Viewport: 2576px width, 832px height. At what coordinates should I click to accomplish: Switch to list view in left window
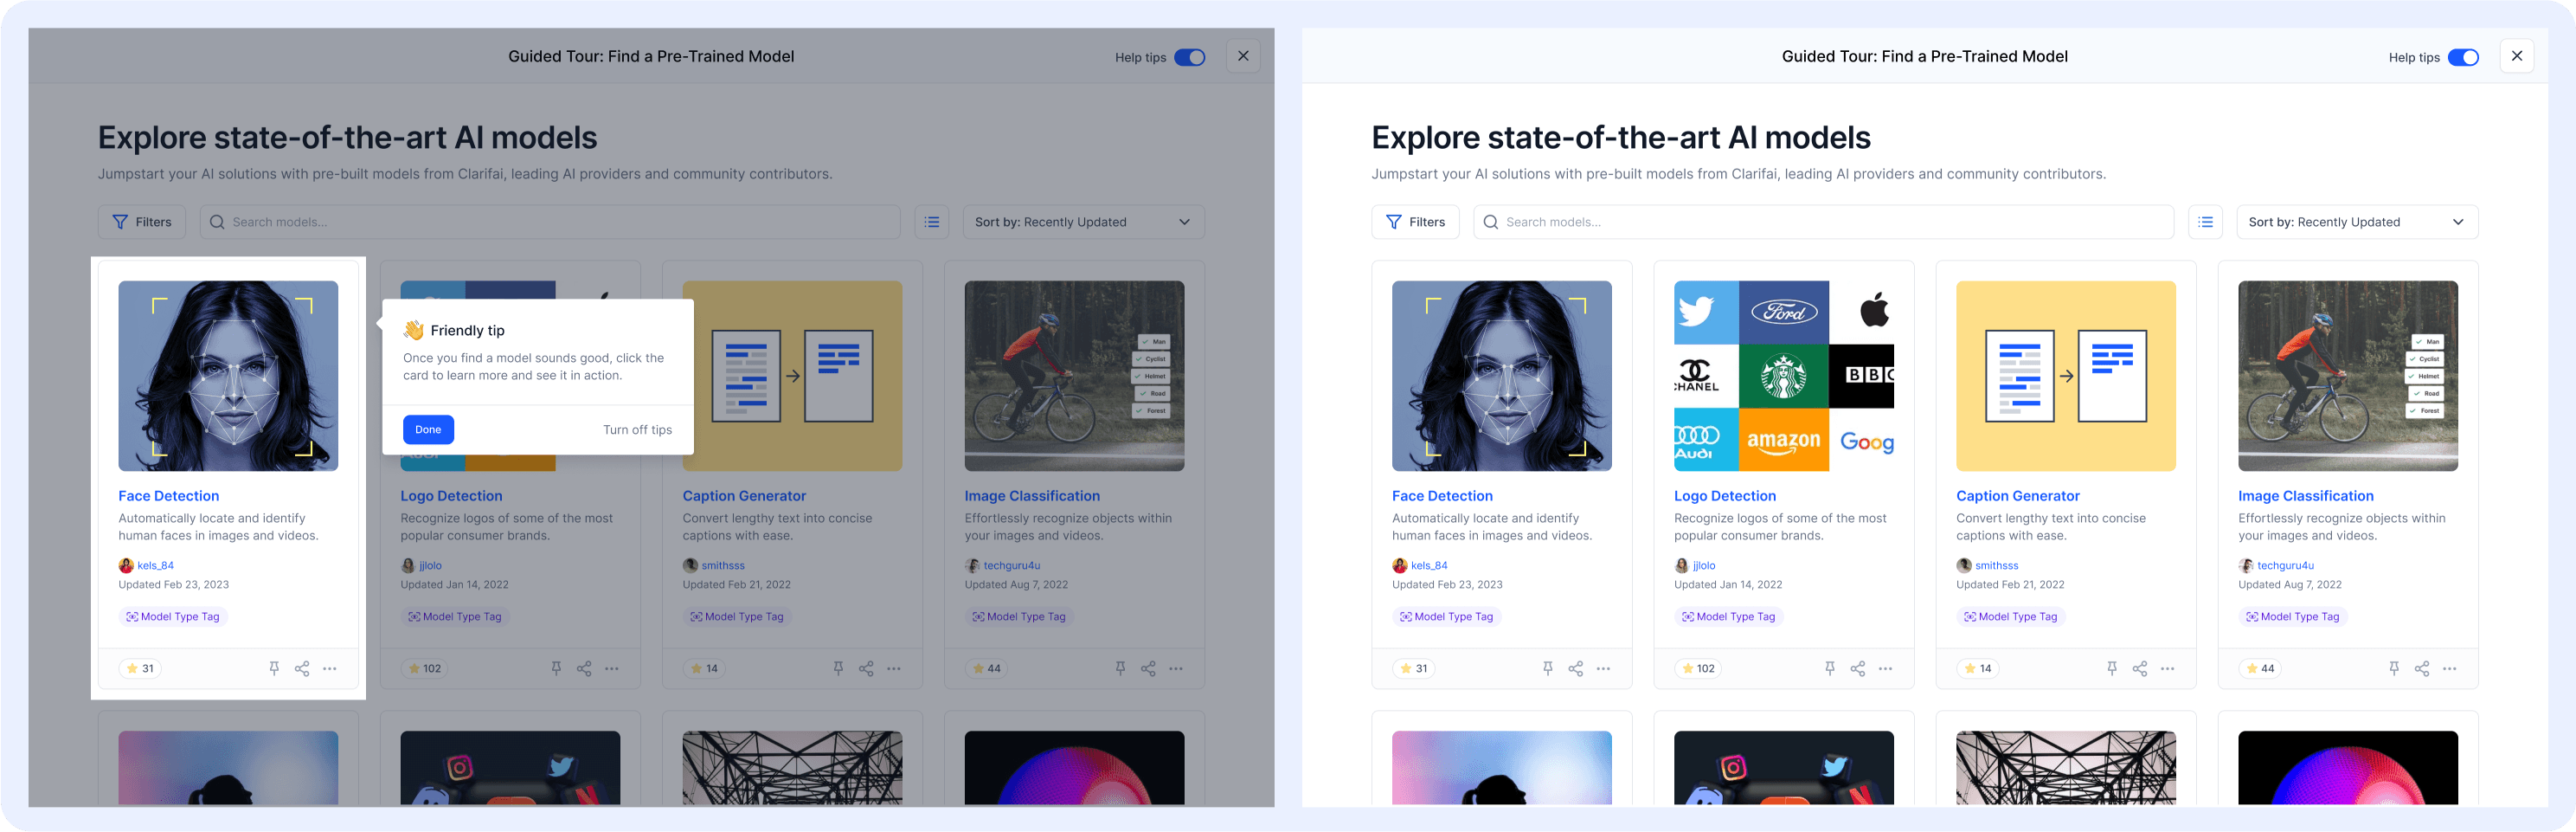[x=932, y=222]
